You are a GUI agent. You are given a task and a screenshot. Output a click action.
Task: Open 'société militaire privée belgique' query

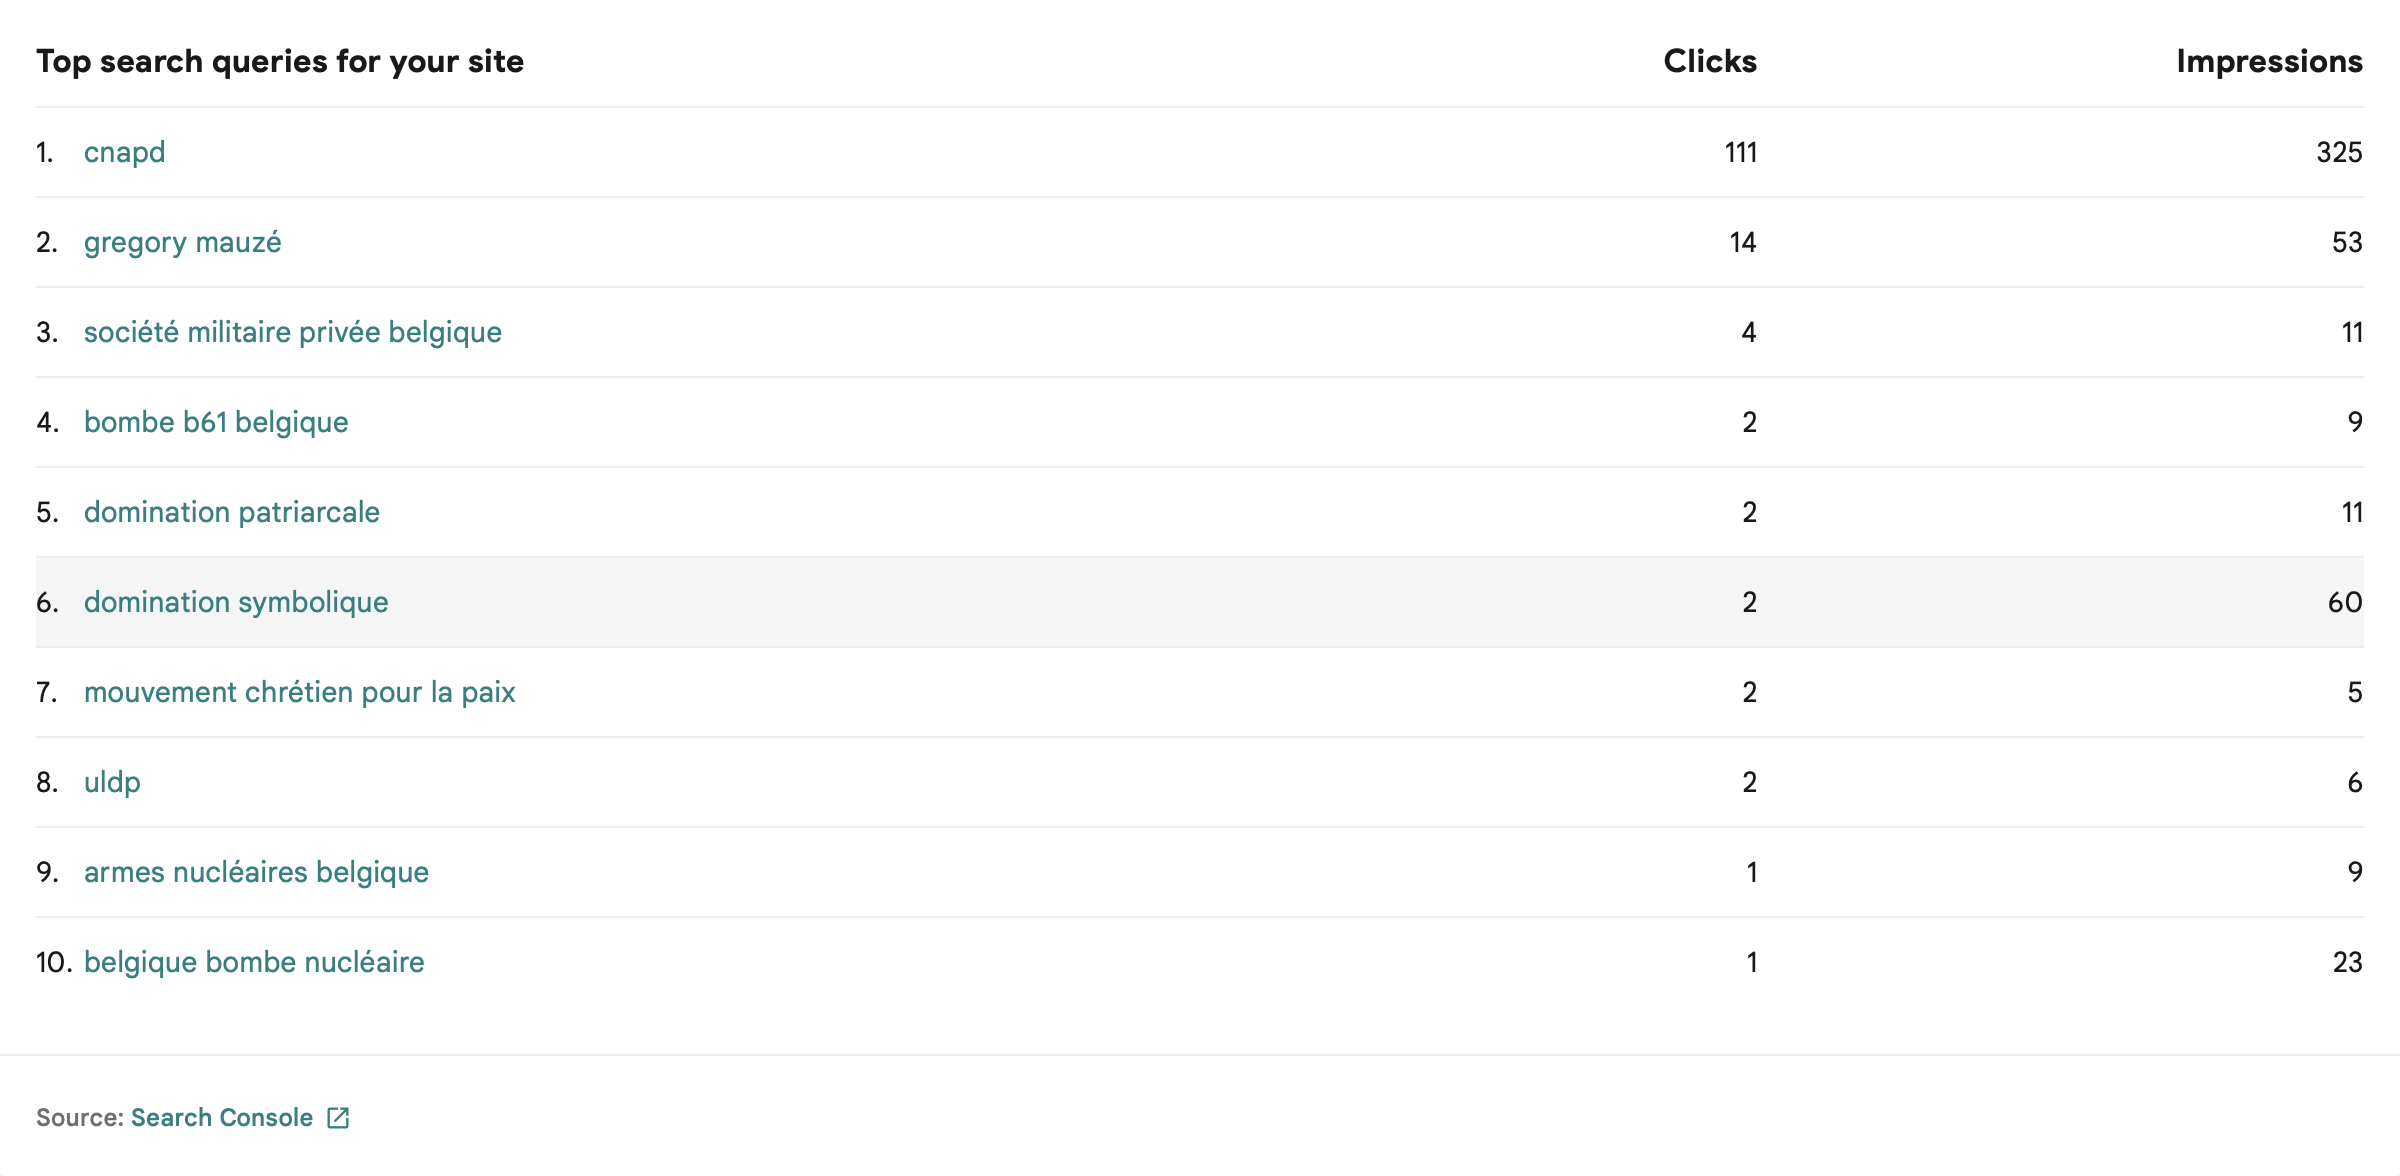coord(292,332)
